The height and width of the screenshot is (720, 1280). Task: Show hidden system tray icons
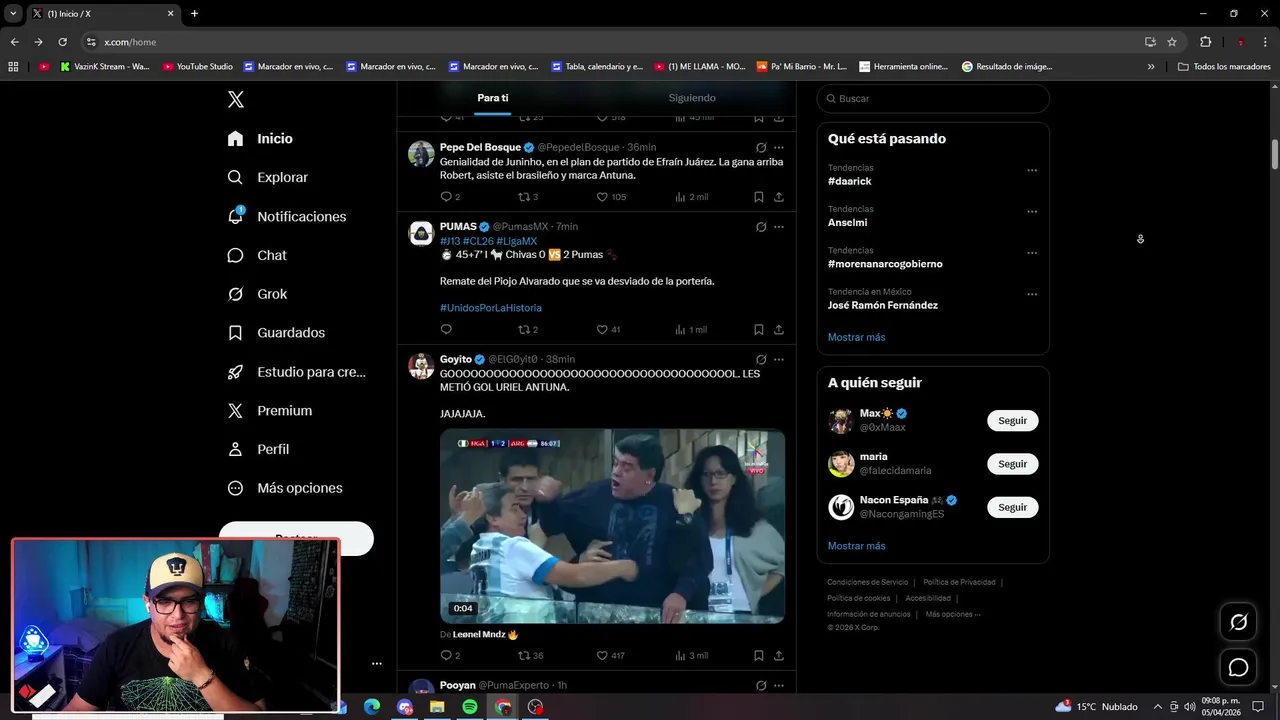click(1158, 707)
